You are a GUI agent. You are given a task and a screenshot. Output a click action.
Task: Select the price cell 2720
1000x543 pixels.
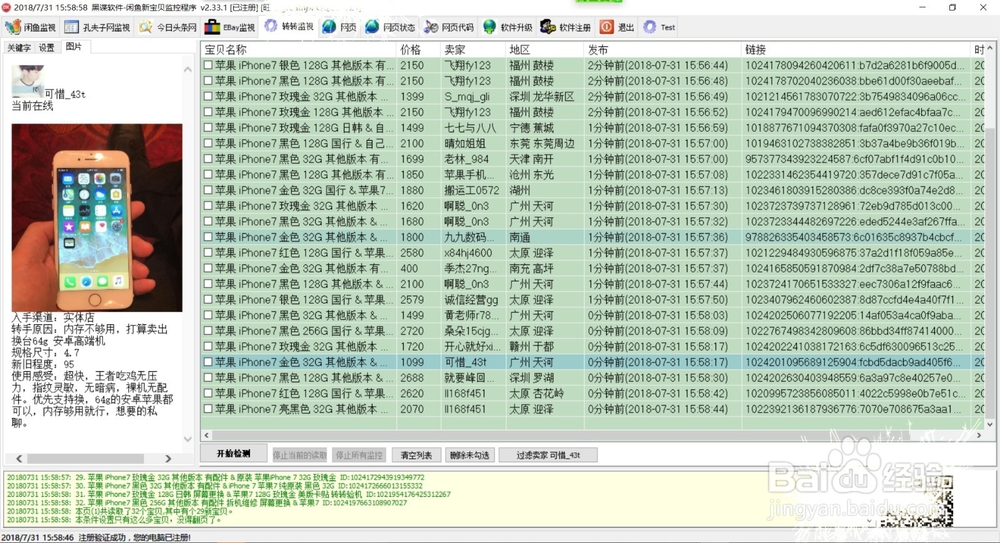tap(418, 331)
